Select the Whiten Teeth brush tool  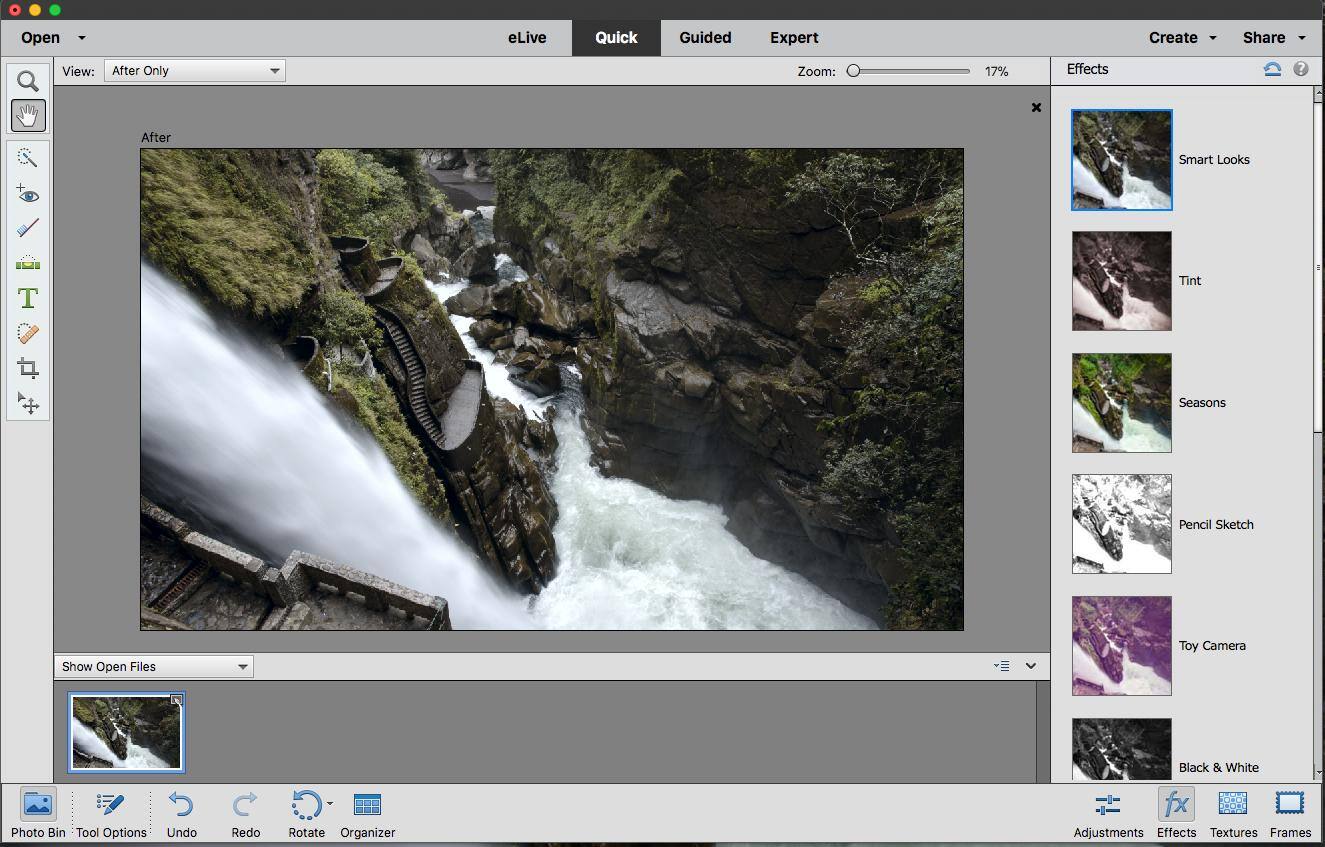pos(28,228)
